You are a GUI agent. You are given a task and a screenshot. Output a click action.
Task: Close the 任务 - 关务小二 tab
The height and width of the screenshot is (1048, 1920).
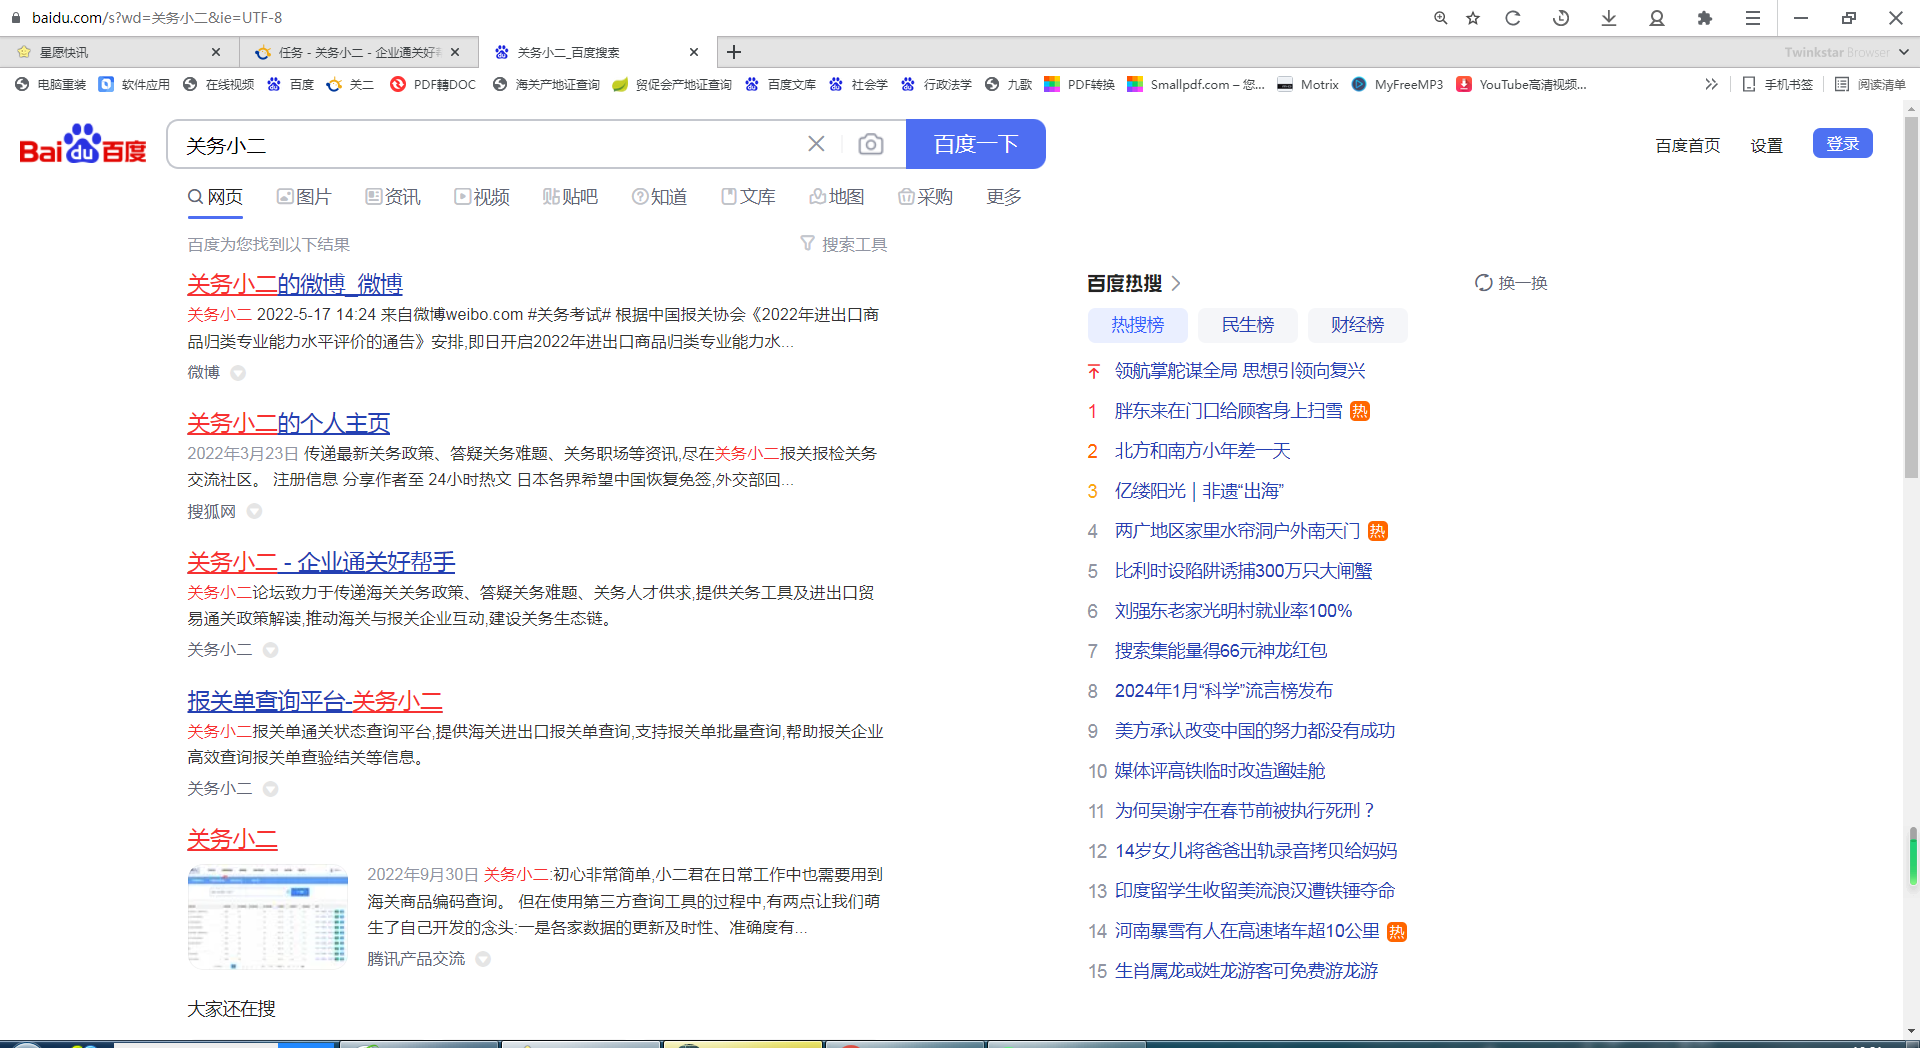click(x=455, y=52)
